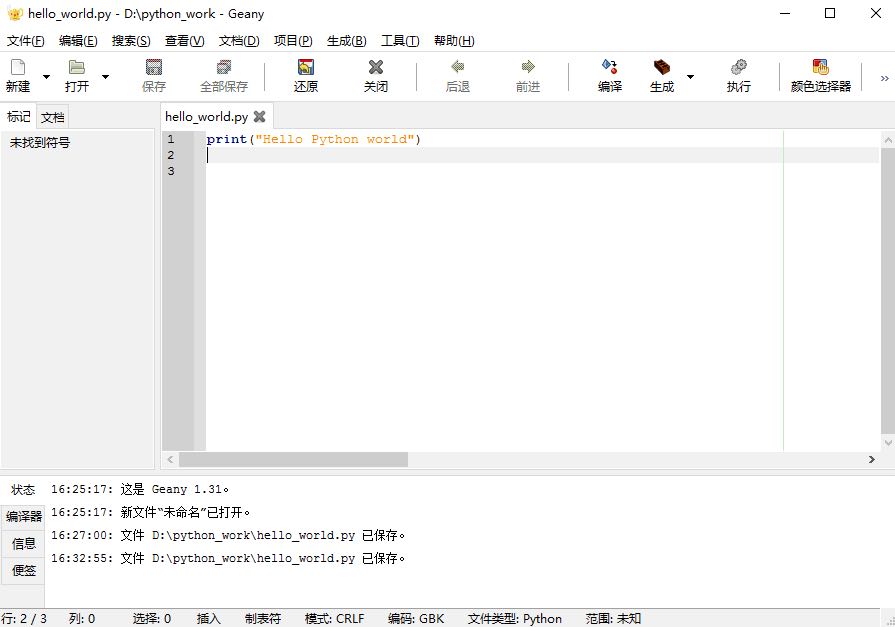Image resolution: width=895 pixels, height=627 pixels.
Task: Open the 搜索(S) menu
Action: [x=131, y=41]
